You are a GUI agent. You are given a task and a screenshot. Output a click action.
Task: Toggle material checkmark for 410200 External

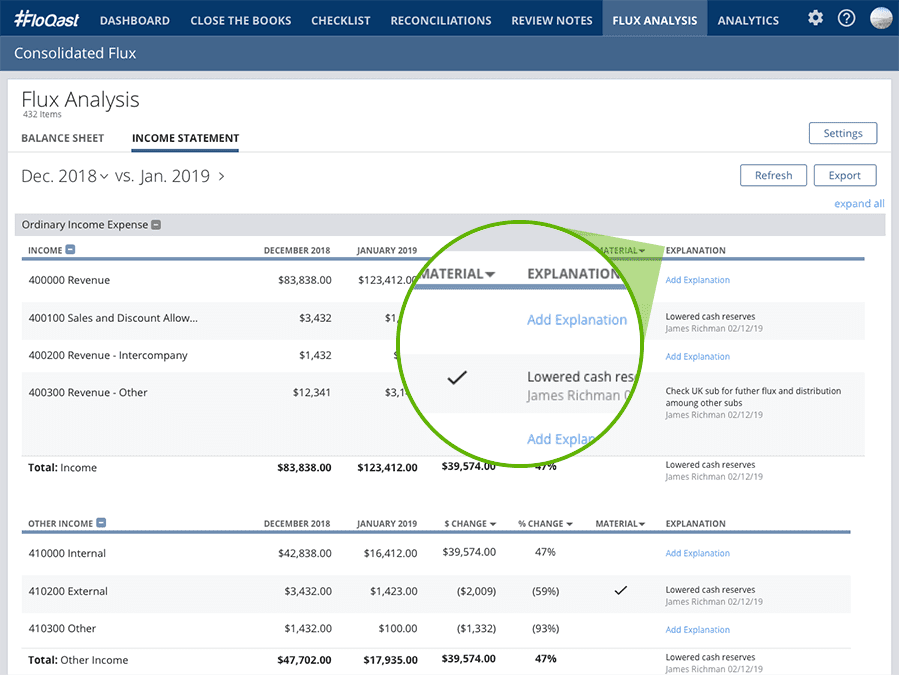click(620, 590)
